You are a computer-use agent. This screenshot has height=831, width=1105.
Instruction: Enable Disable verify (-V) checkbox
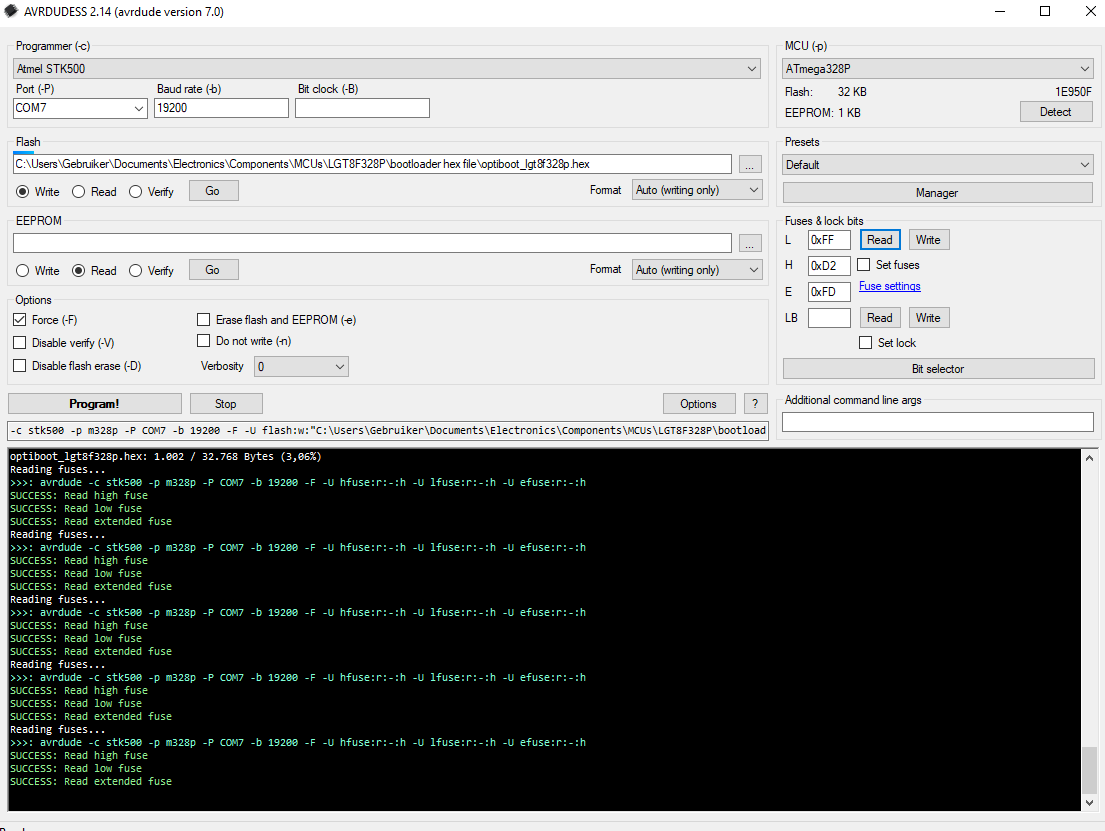pyautogui.click(x=20, y=343)
